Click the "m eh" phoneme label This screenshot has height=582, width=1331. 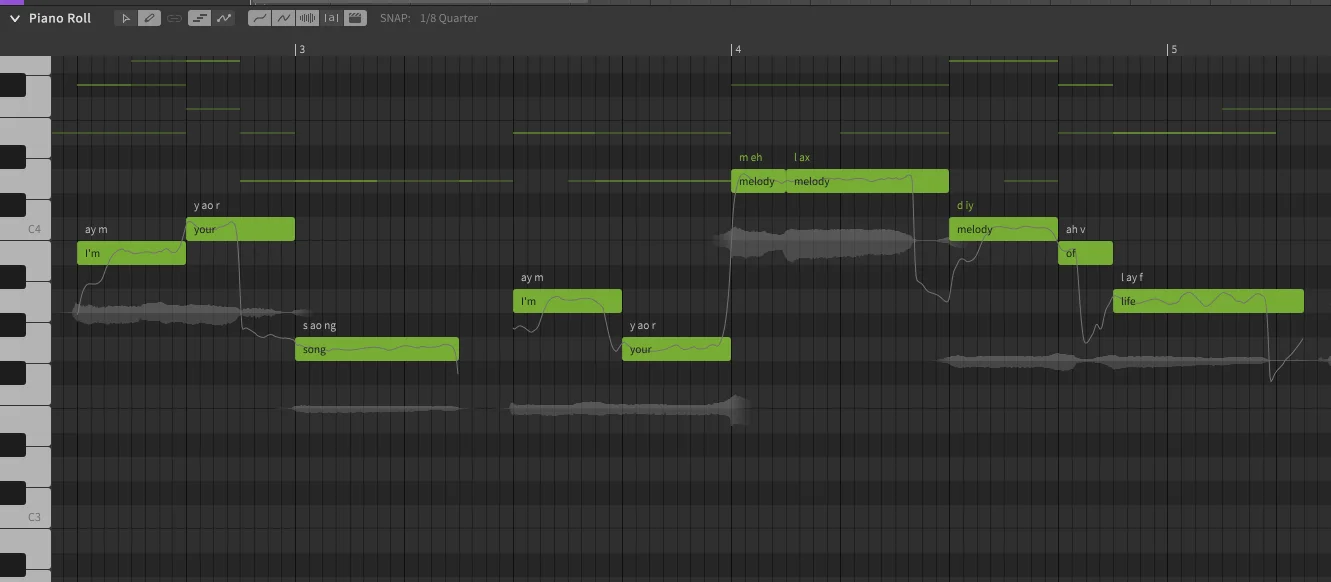point(750,158)
